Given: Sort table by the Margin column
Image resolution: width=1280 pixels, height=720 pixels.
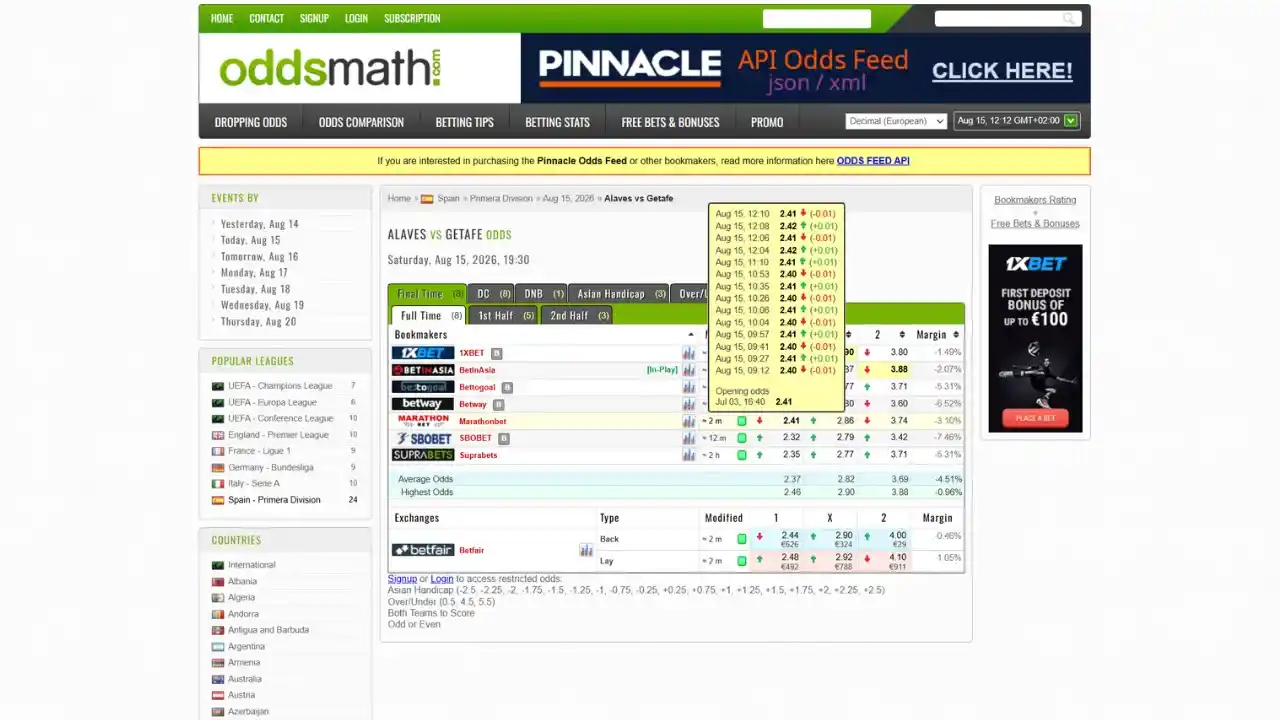Looking at the screenshot, I should [x=956, y=335].
